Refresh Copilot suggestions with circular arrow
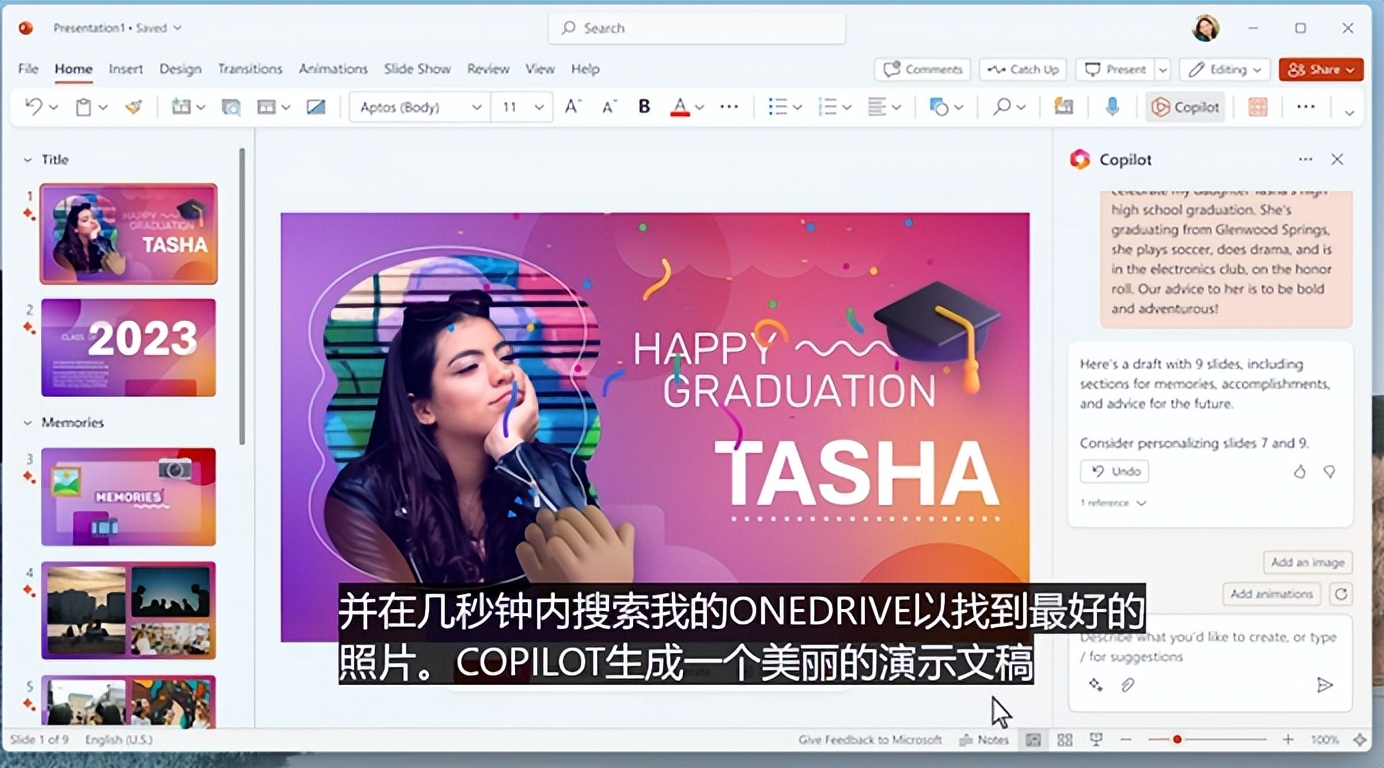Viewport: 1384px width, 768px height. coord(1341,594)
